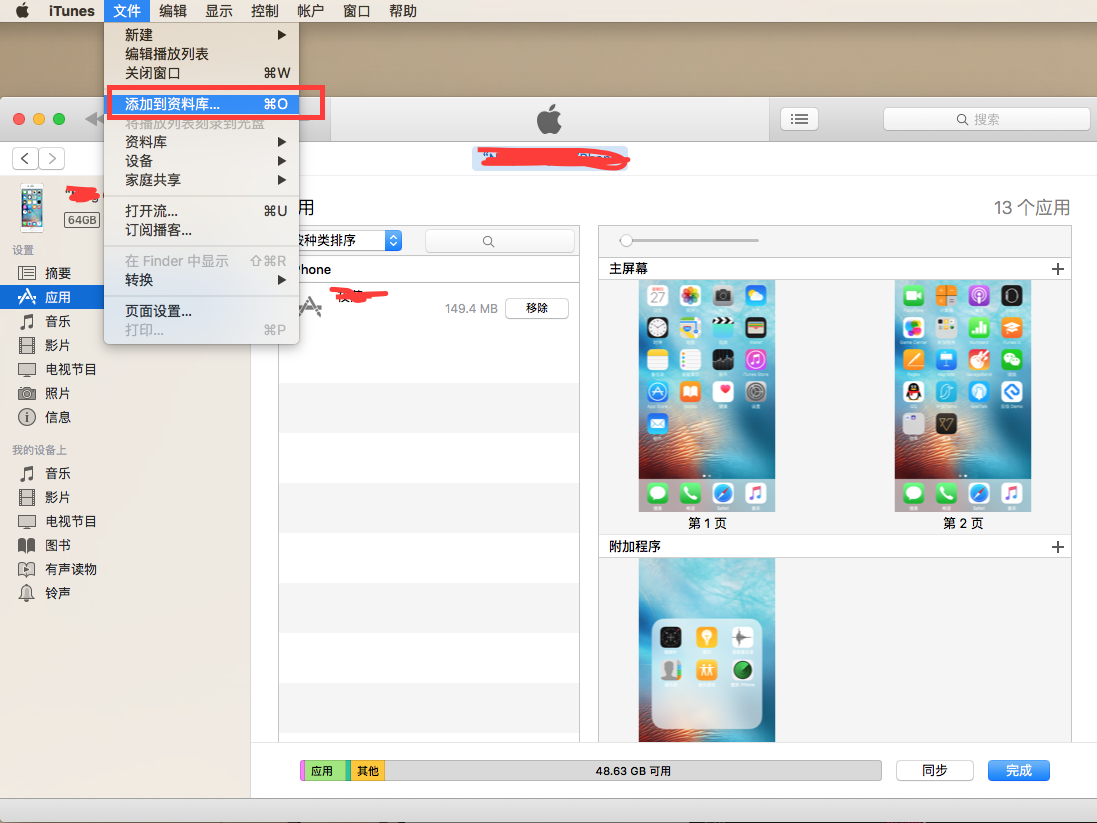This screenshot has width=1097, height=823.
Task: Add a folder with 附加程序 plus button
Action: (x=1057, y=547)
